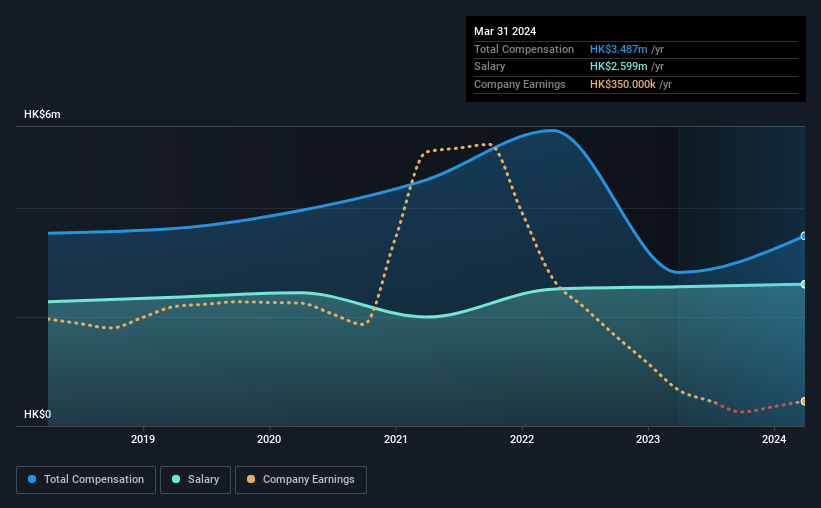Click the HK$2.599m salary value
This screenshot has height=508, width=821.
tap(618, 67)
